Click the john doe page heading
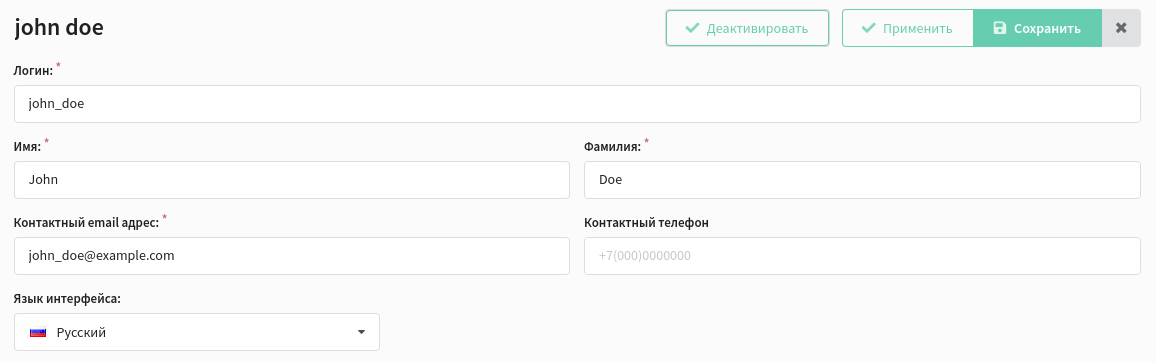 point(59,28)
